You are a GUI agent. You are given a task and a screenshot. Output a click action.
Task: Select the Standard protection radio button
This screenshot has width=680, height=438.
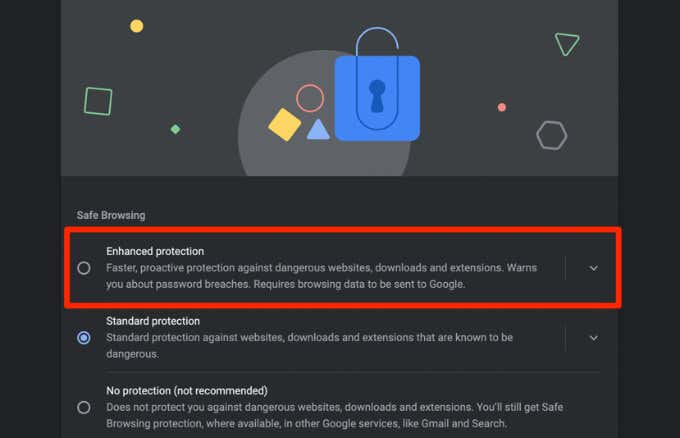point(84,338)
